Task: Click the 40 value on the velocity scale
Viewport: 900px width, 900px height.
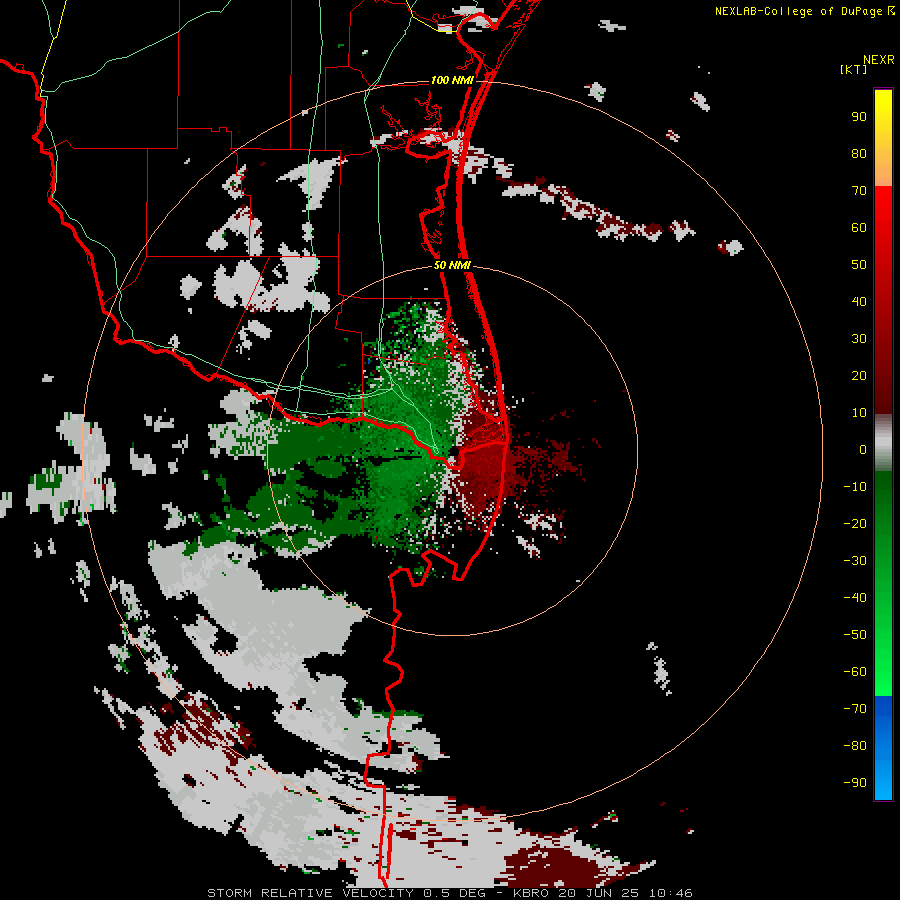Action: [859, 301]
